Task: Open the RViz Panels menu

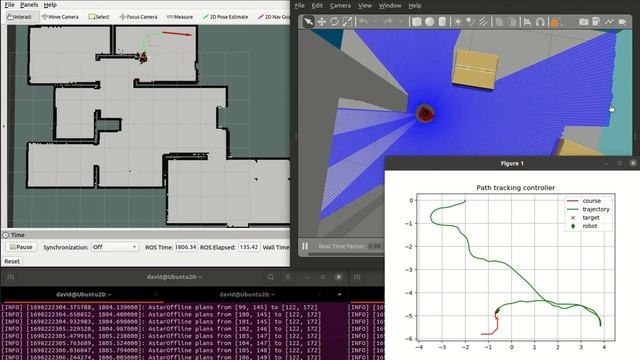Action: click(29, 5)
